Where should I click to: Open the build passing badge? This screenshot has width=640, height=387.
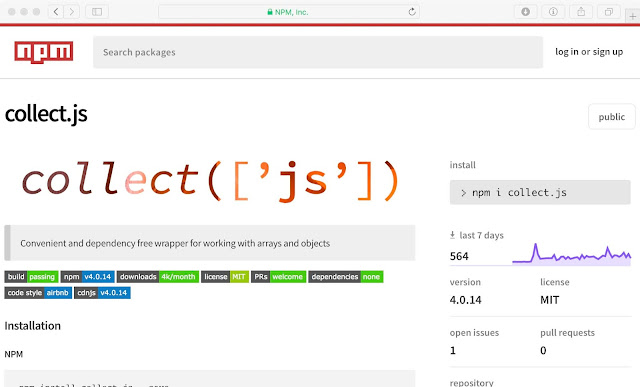31,277
